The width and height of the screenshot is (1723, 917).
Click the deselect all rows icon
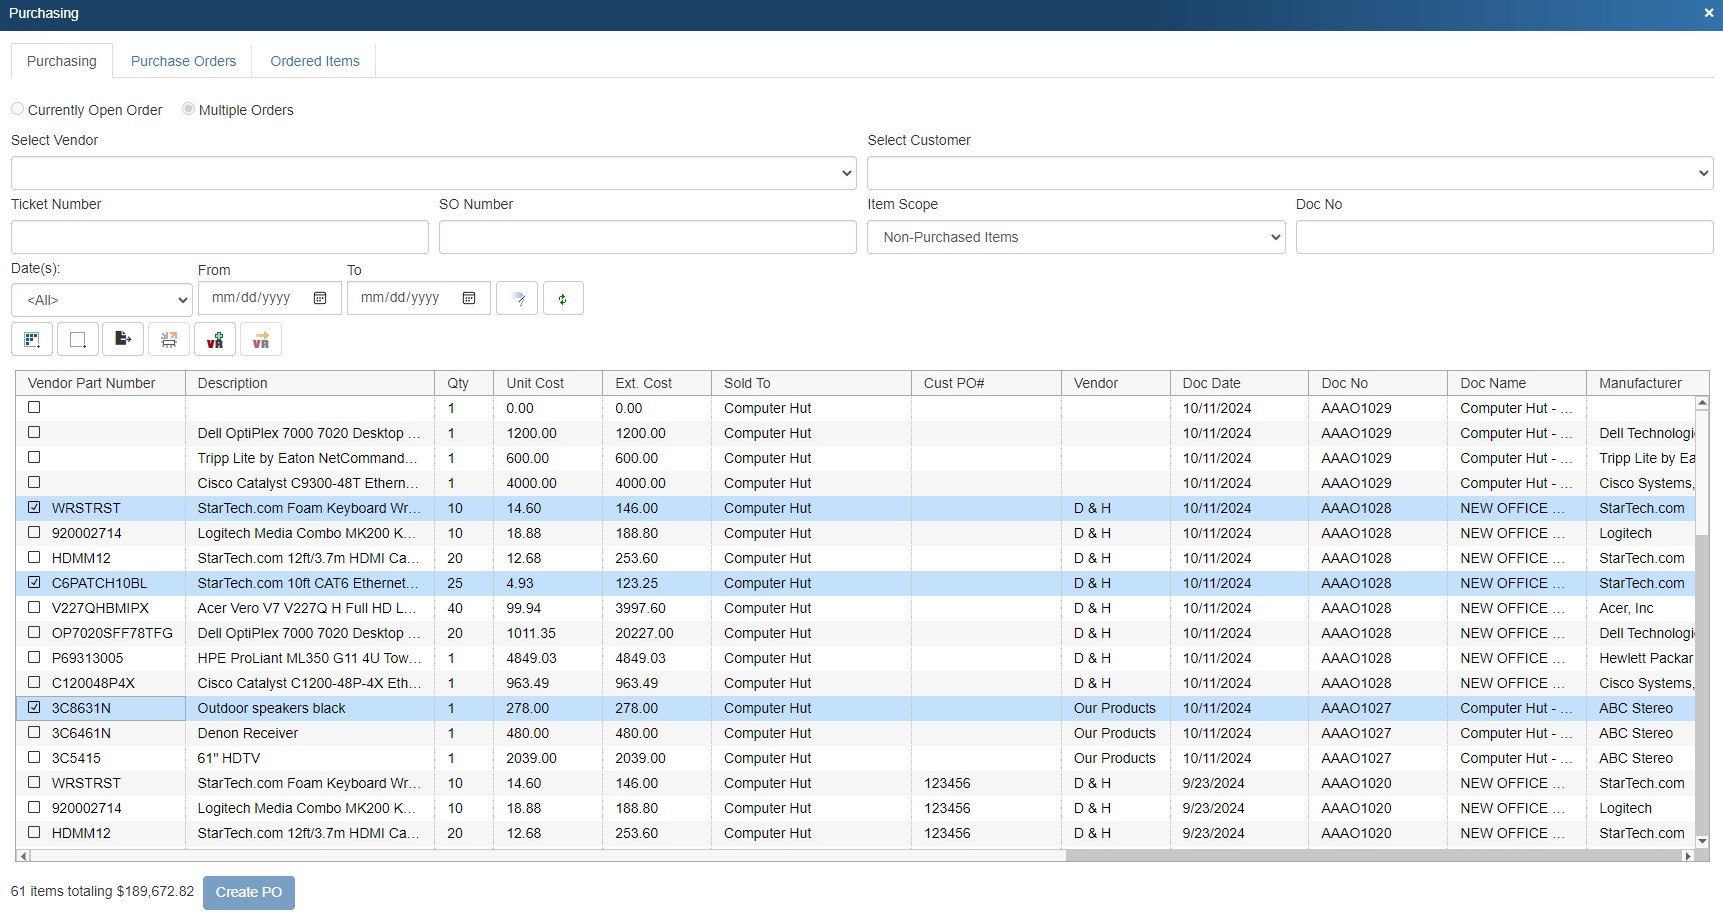point(78,340)
